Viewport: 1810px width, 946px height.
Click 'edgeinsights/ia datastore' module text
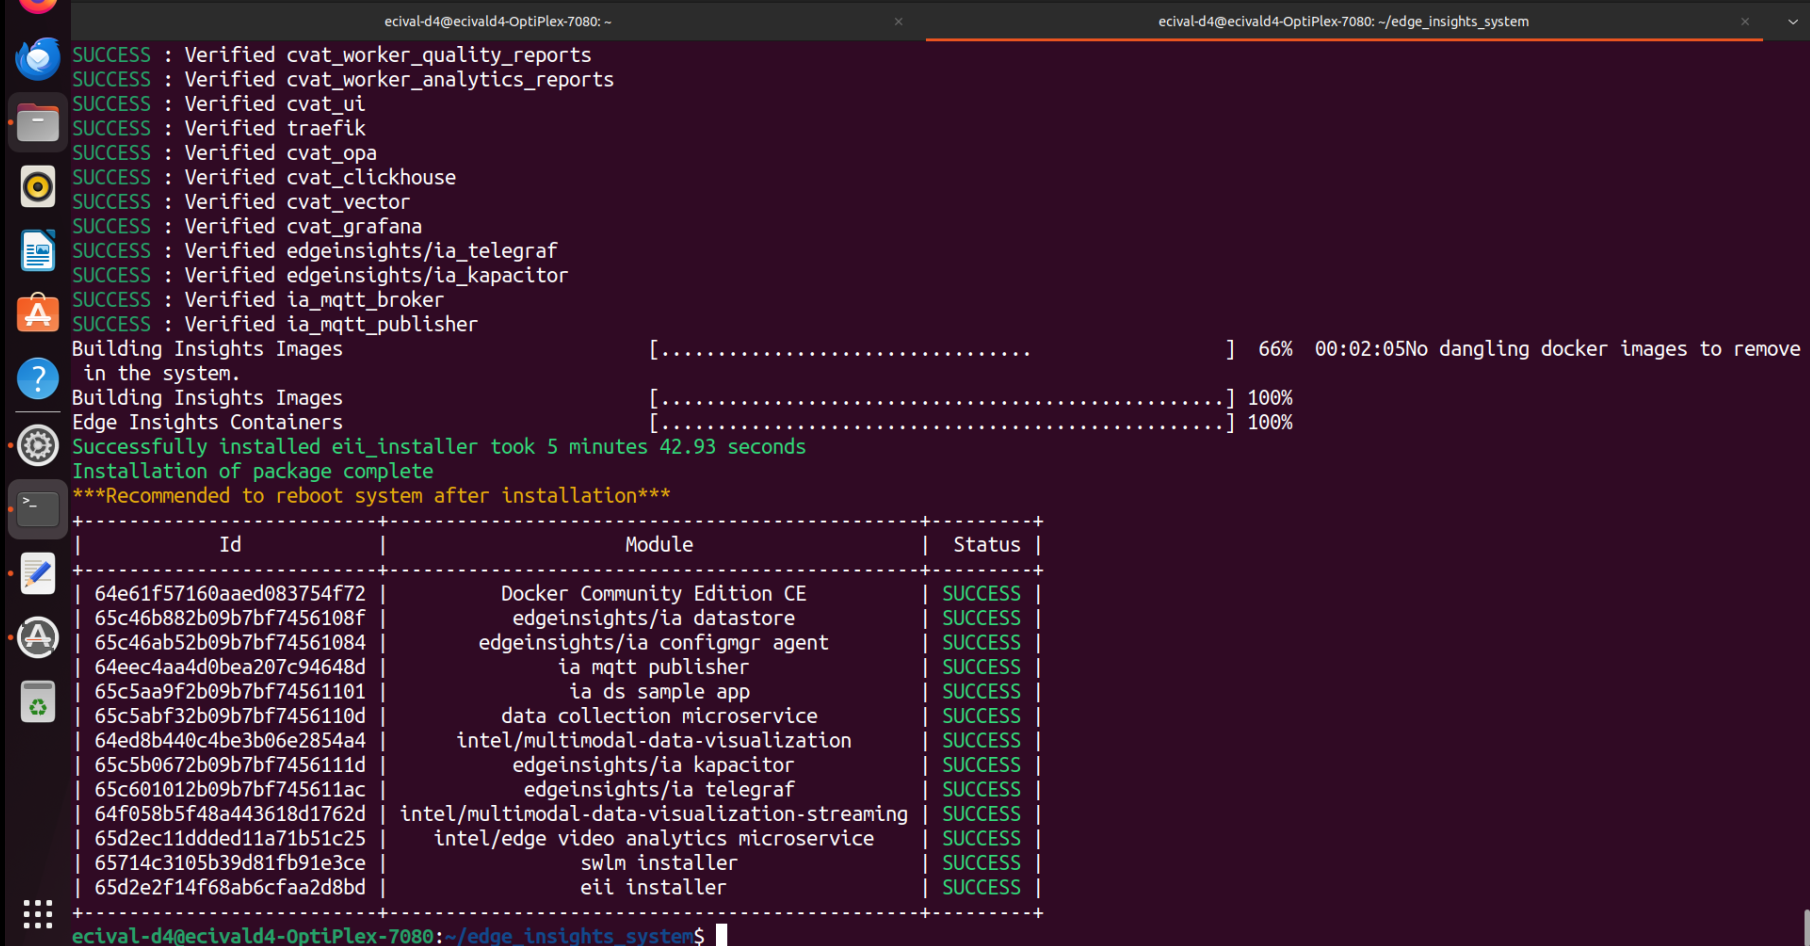(653, 619)
